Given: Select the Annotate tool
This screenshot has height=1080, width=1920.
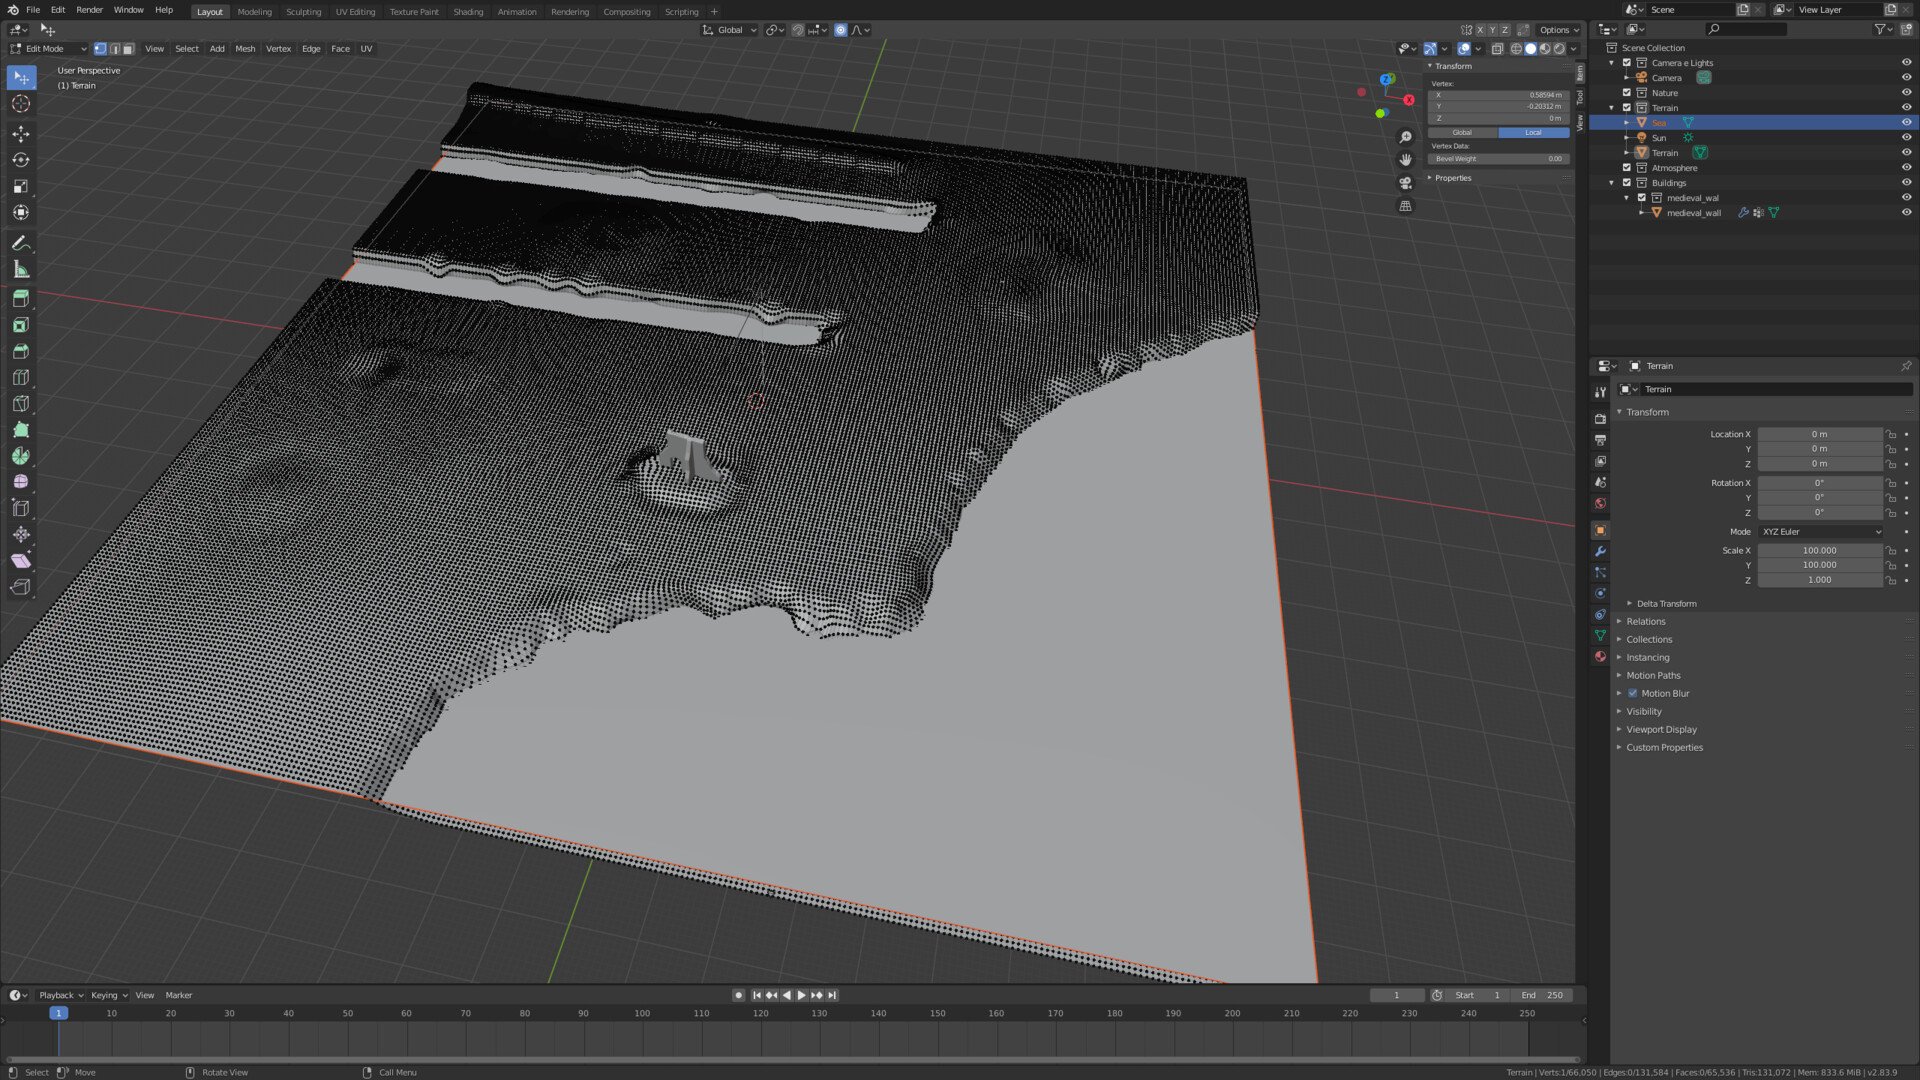Looking at the screenshot, I should tap(21, 242).
